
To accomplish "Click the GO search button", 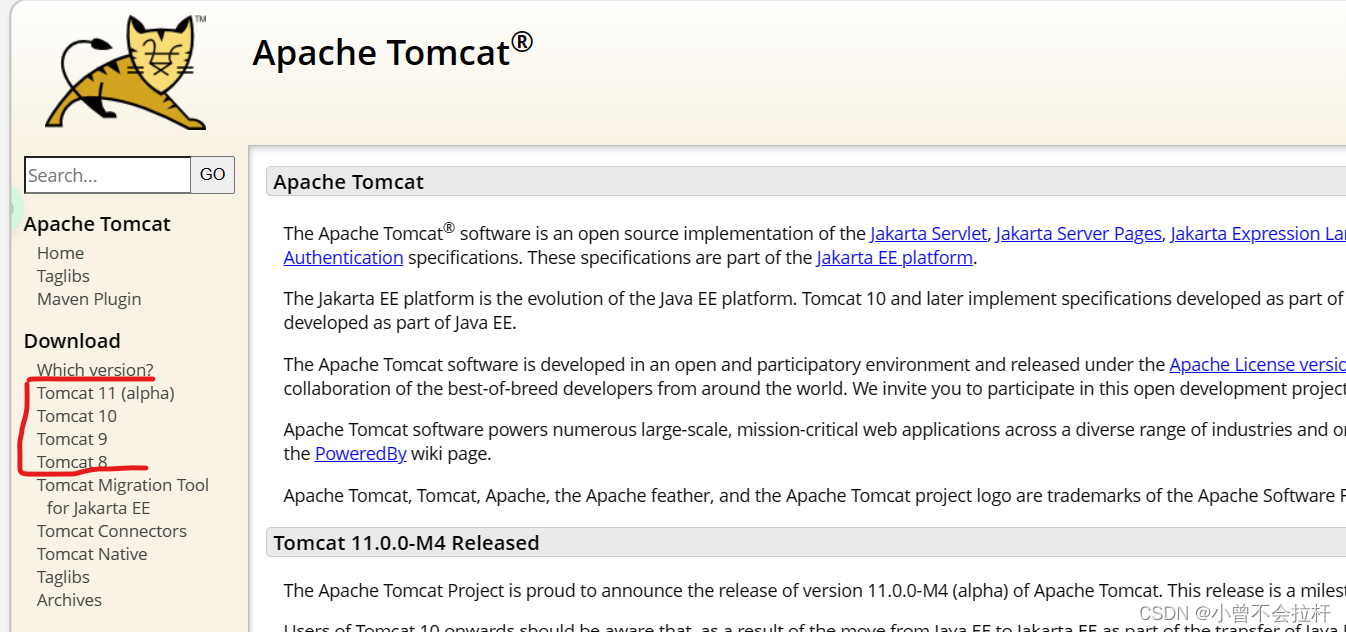I will pyautogui.click(x=213, y=175).
